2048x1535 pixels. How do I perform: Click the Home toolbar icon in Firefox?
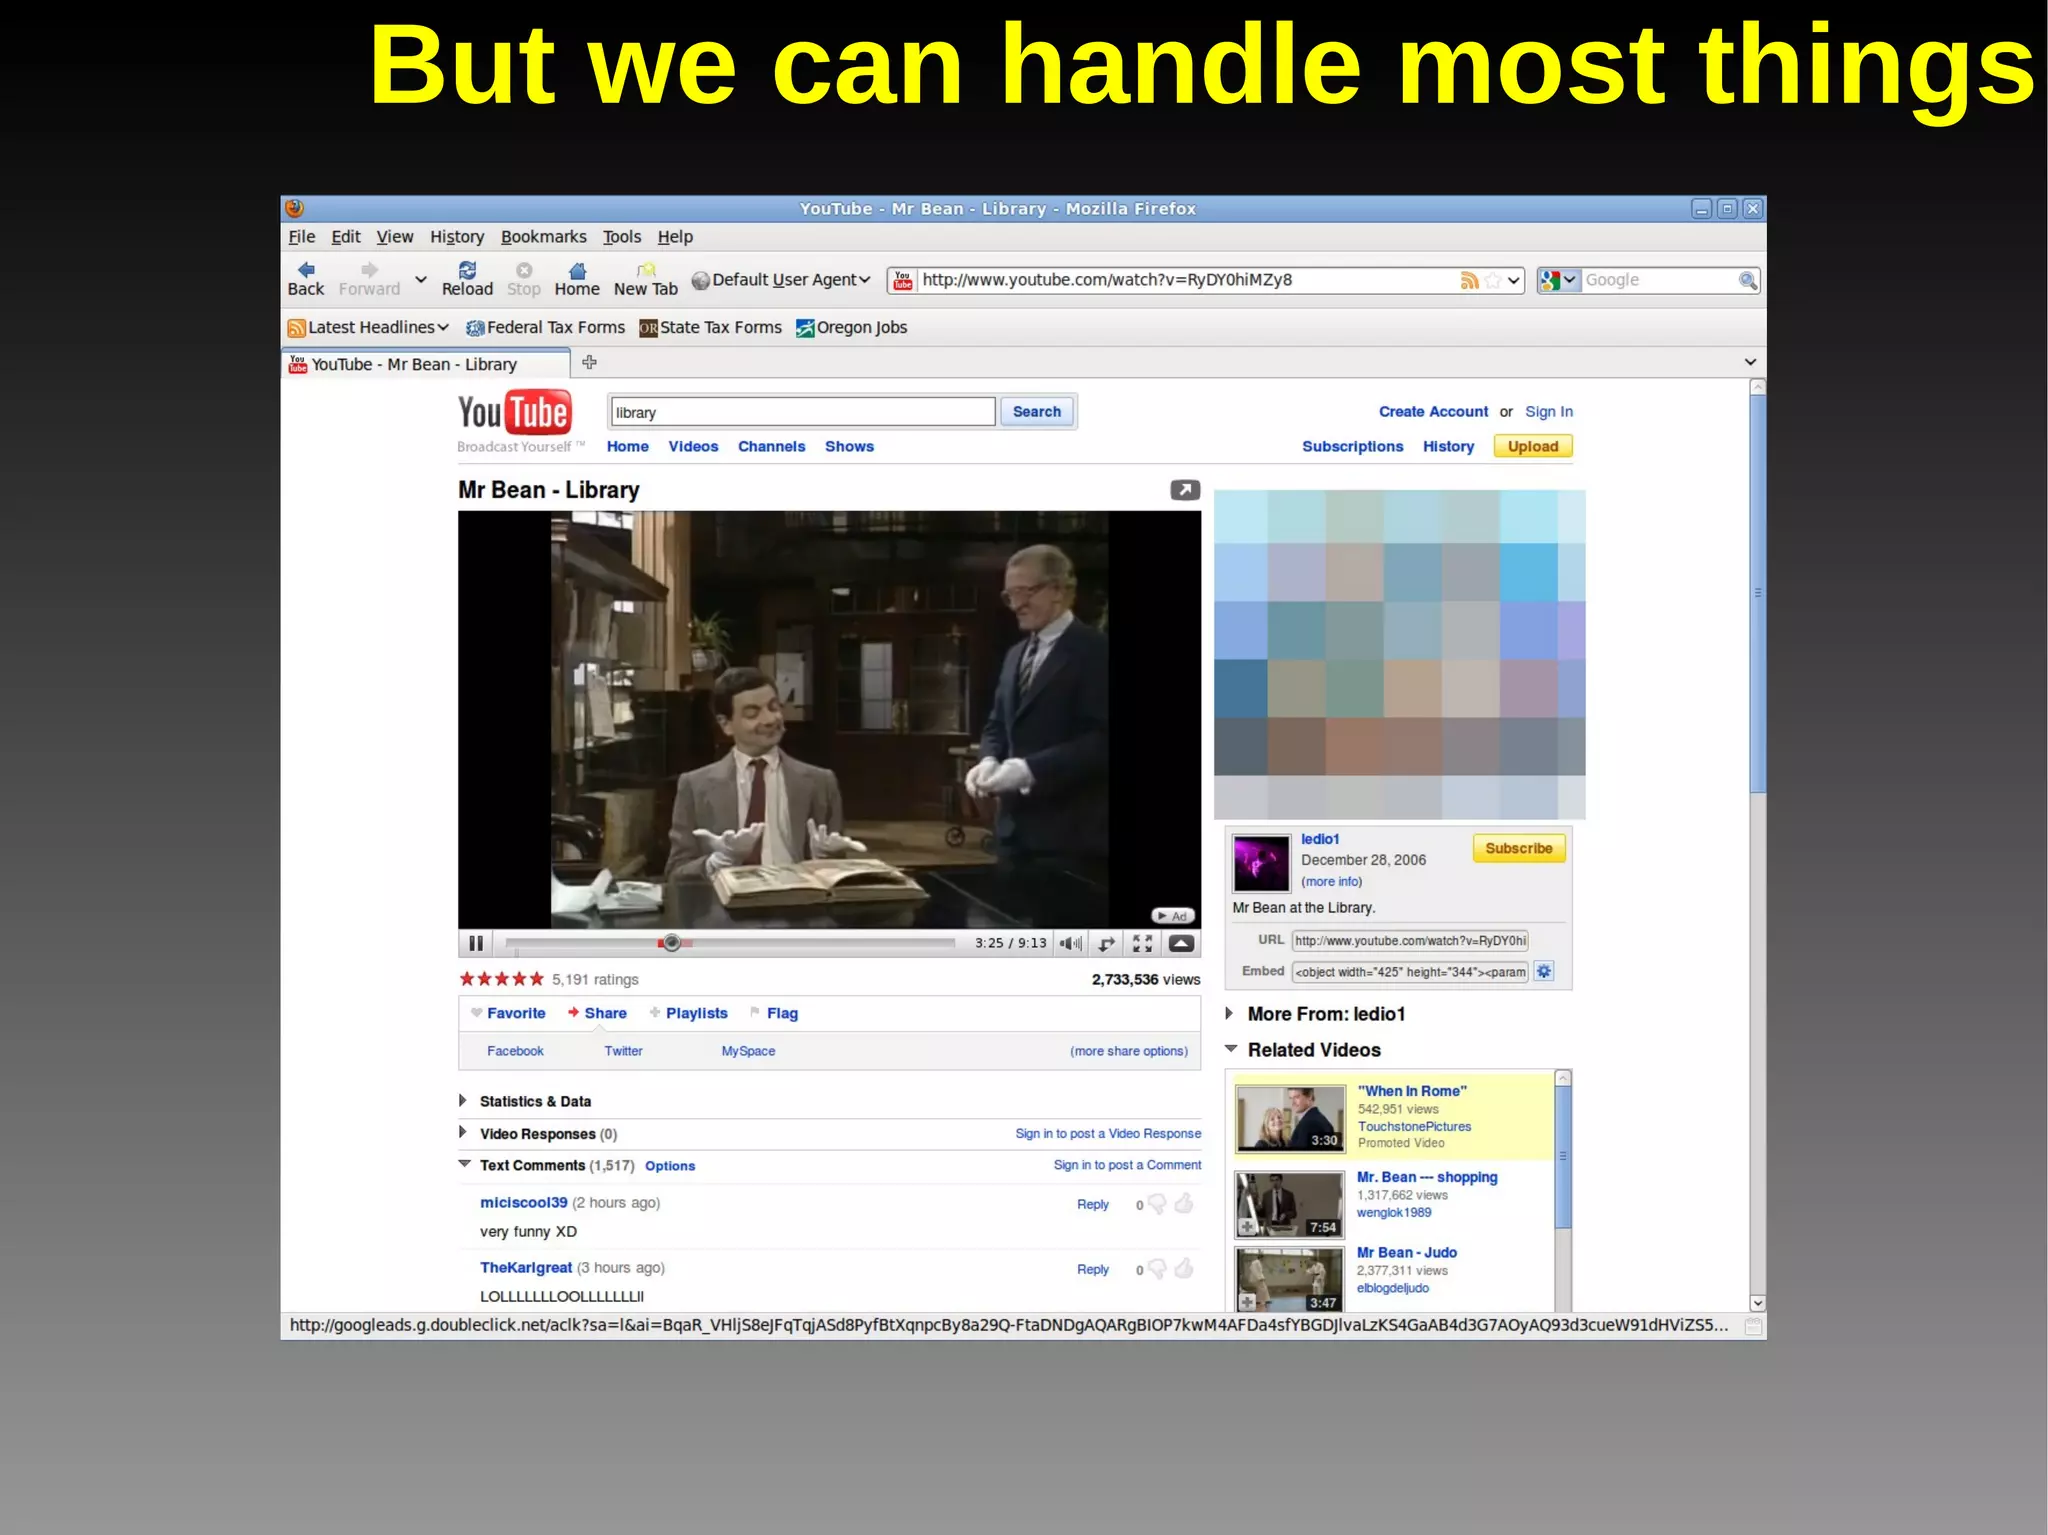(577, 271)
